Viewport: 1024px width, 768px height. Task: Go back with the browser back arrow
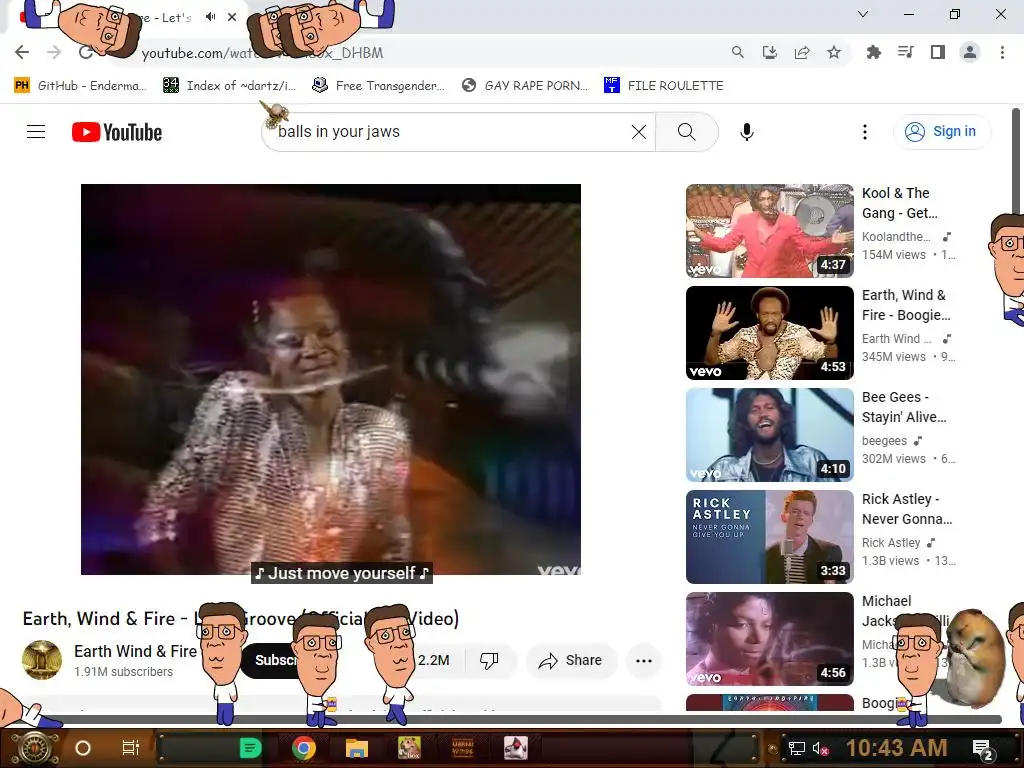pos(22,52)
